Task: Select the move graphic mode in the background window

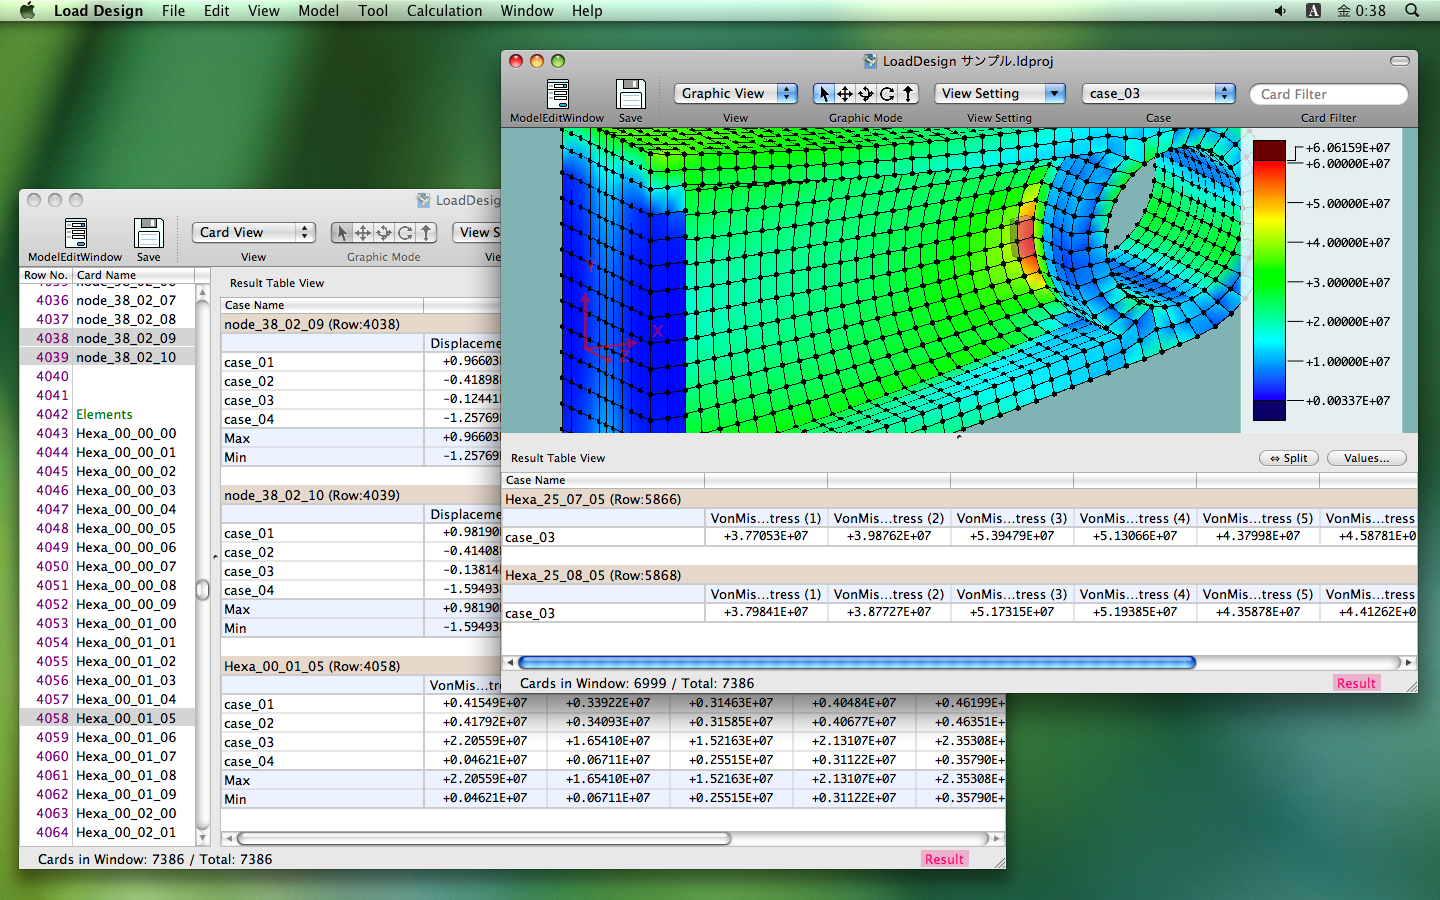Action: pyautogui.click(x=363, y=232)
